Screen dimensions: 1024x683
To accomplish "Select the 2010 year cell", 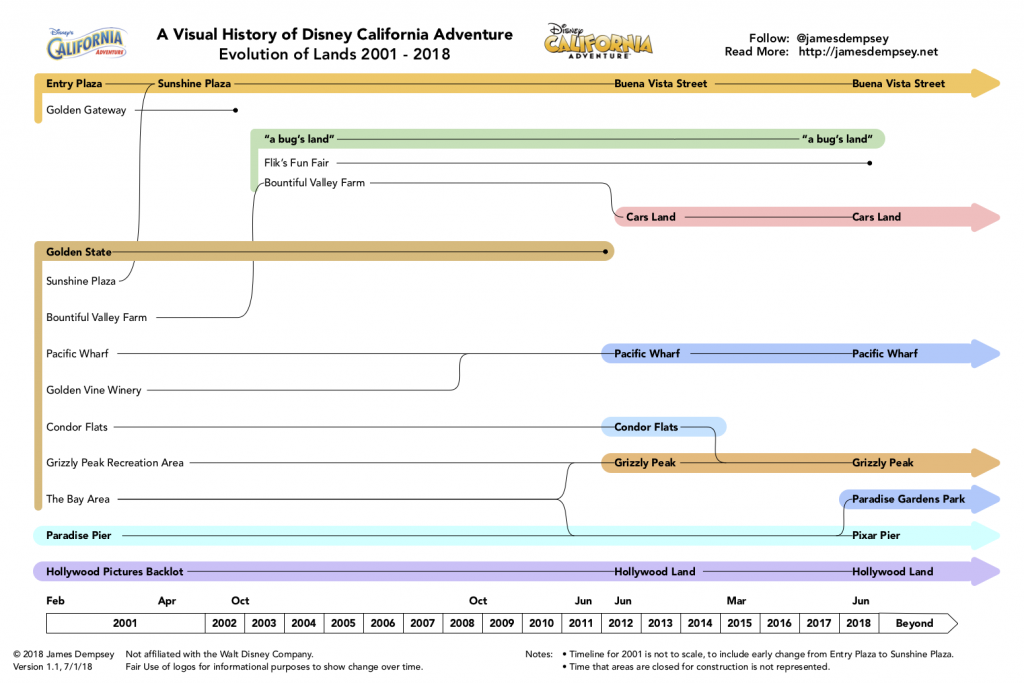I will (541, 623).
